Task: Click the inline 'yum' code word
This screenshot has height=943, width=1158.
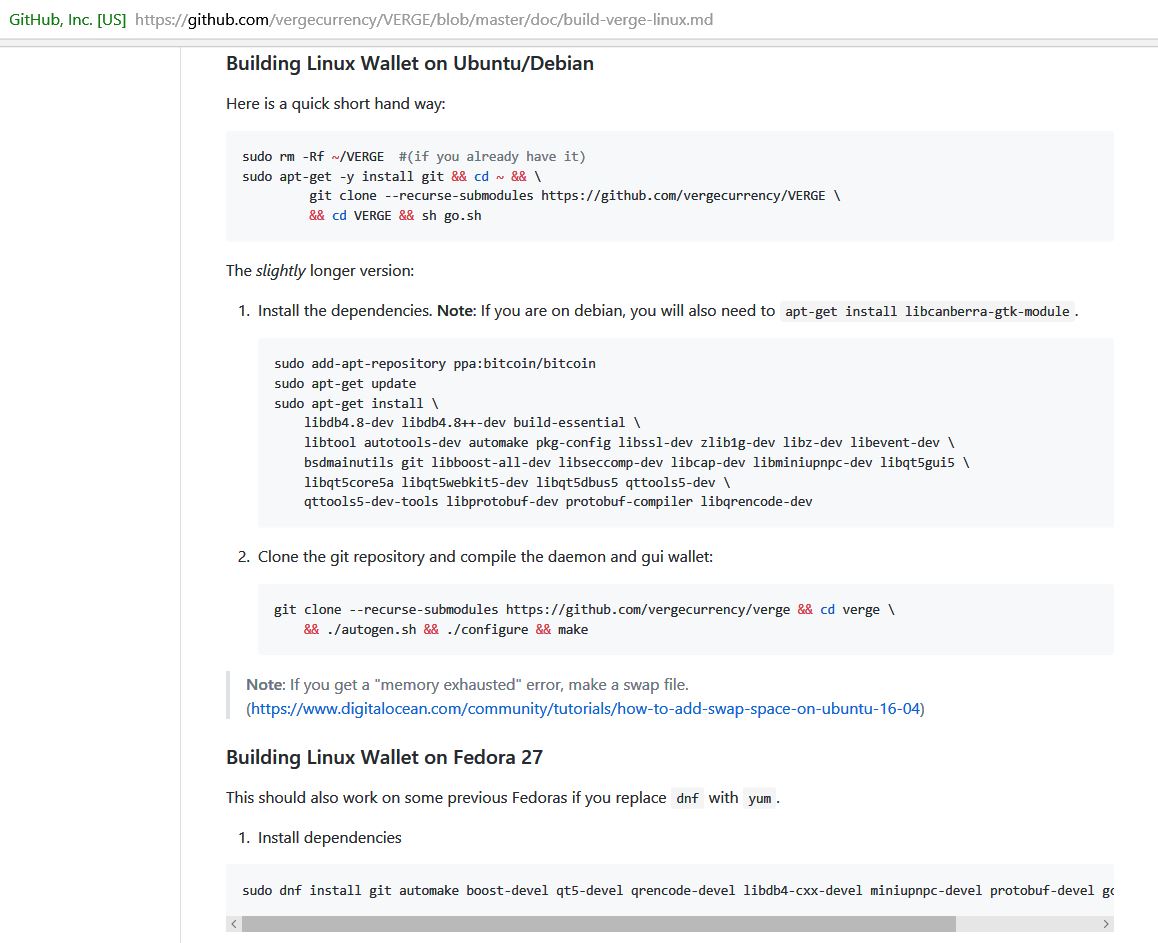Action: pyautogui.click(x=759, y=798)
